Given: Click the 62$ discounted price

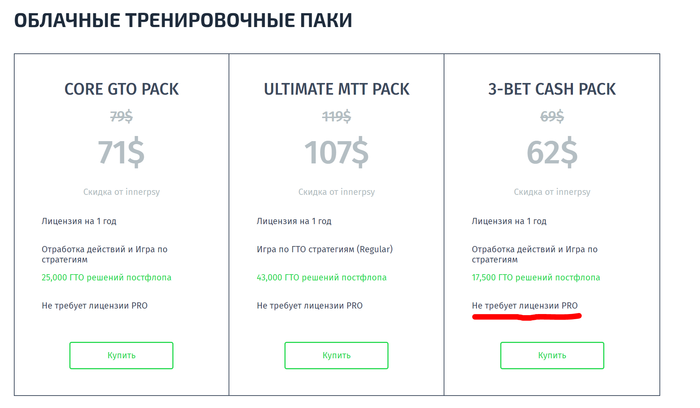Looking at the screenshot, I should (552, 152).
